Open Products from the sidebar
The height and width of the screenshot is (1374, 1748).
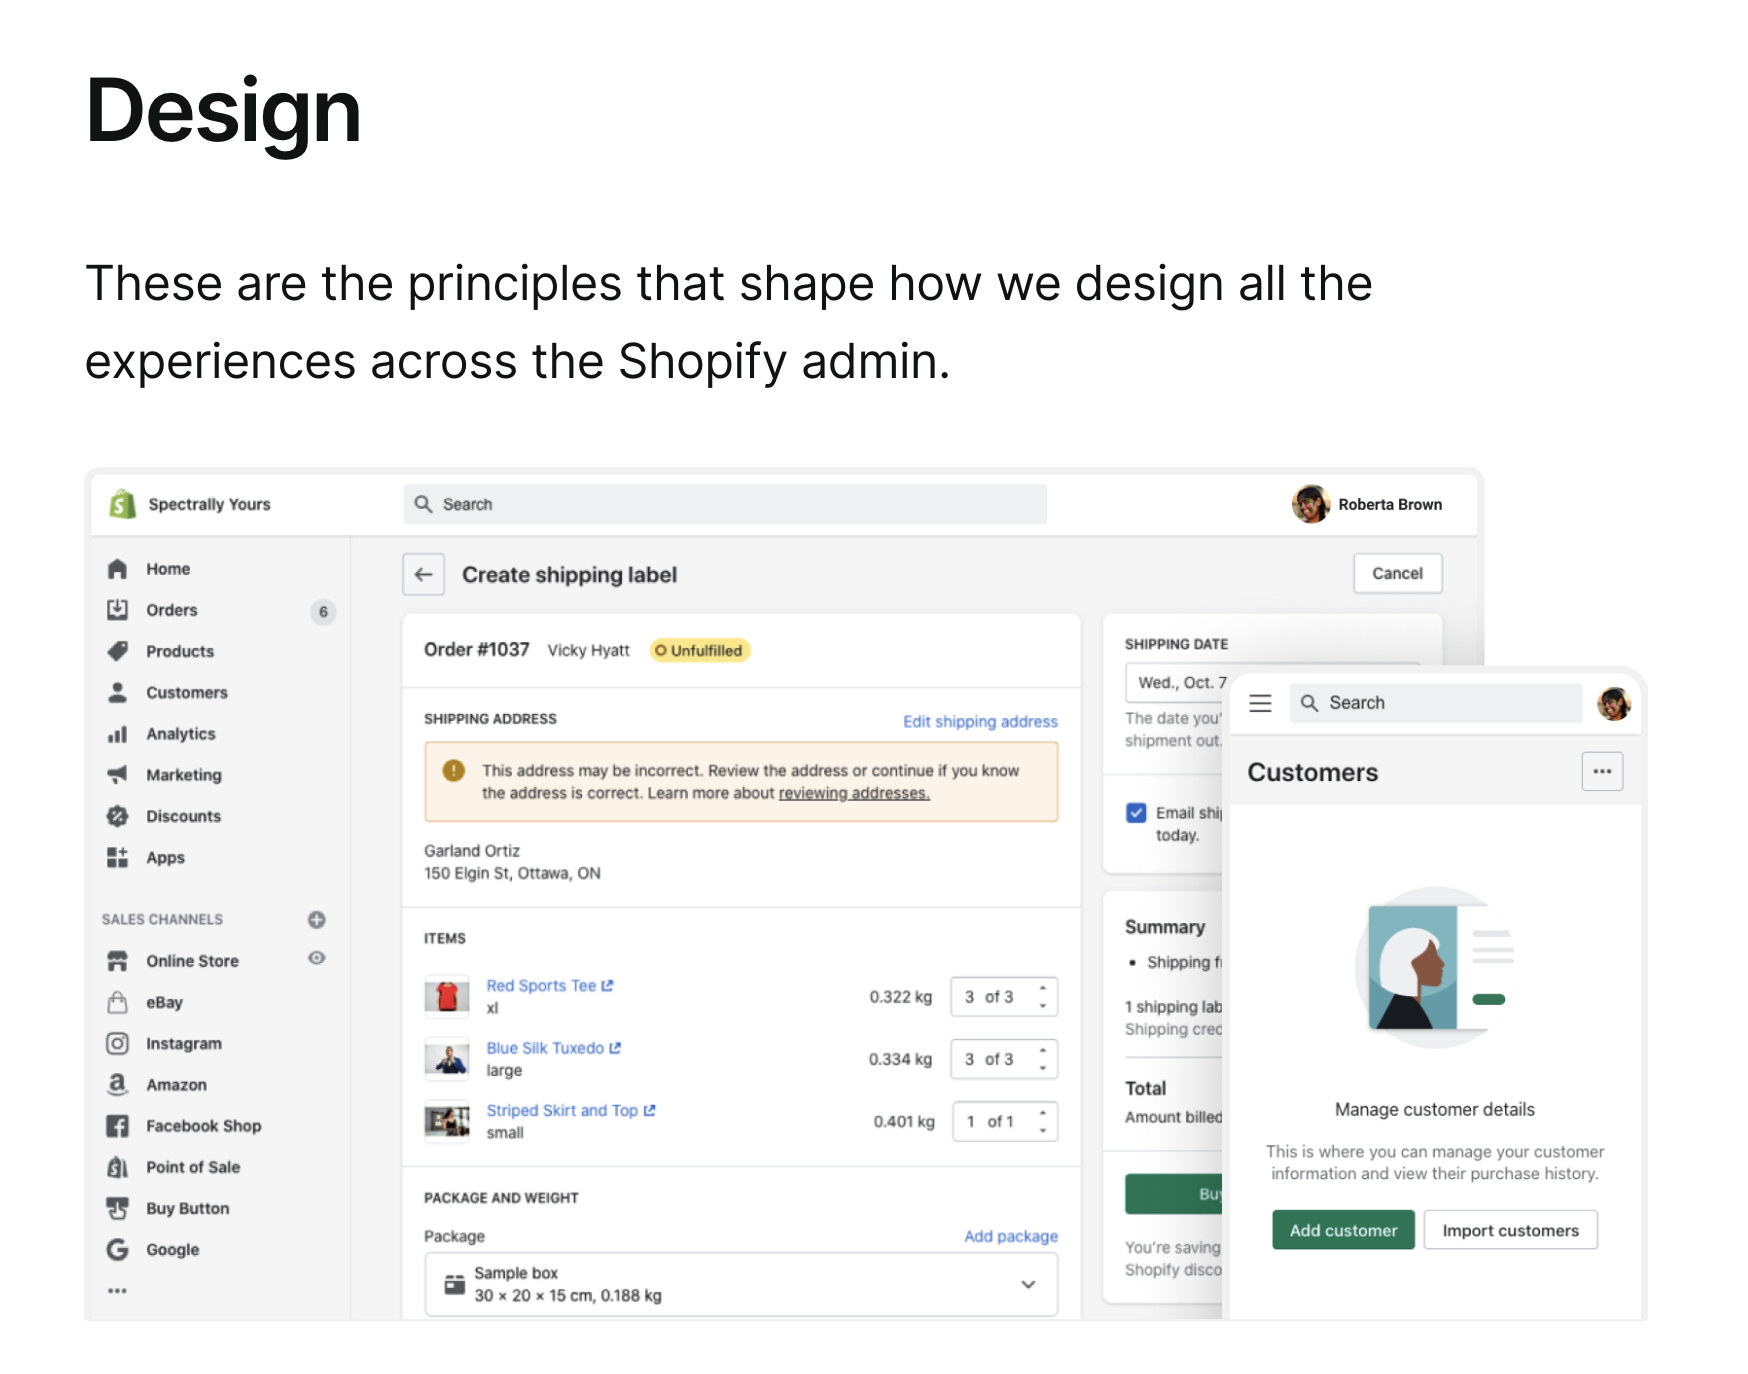118,650
